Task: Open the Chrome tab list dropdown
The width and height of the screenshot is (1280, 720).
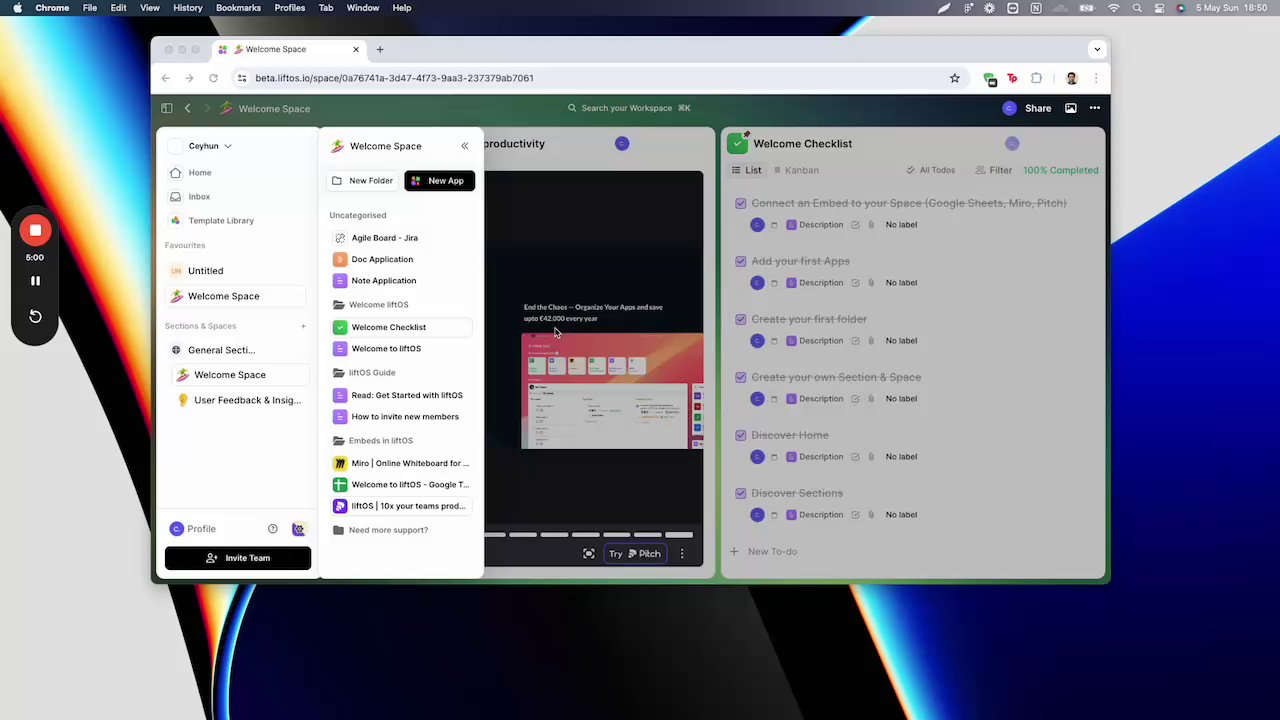Action: coord(1097,49)
